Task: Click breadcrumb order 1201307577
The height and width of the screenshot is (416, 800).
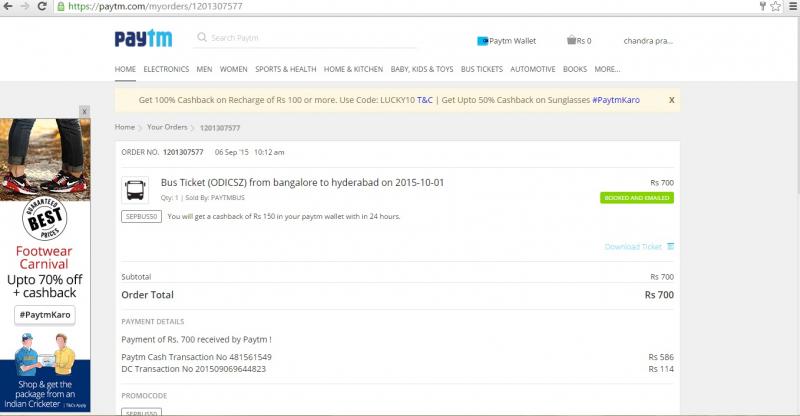Action: tap(220, 128)
